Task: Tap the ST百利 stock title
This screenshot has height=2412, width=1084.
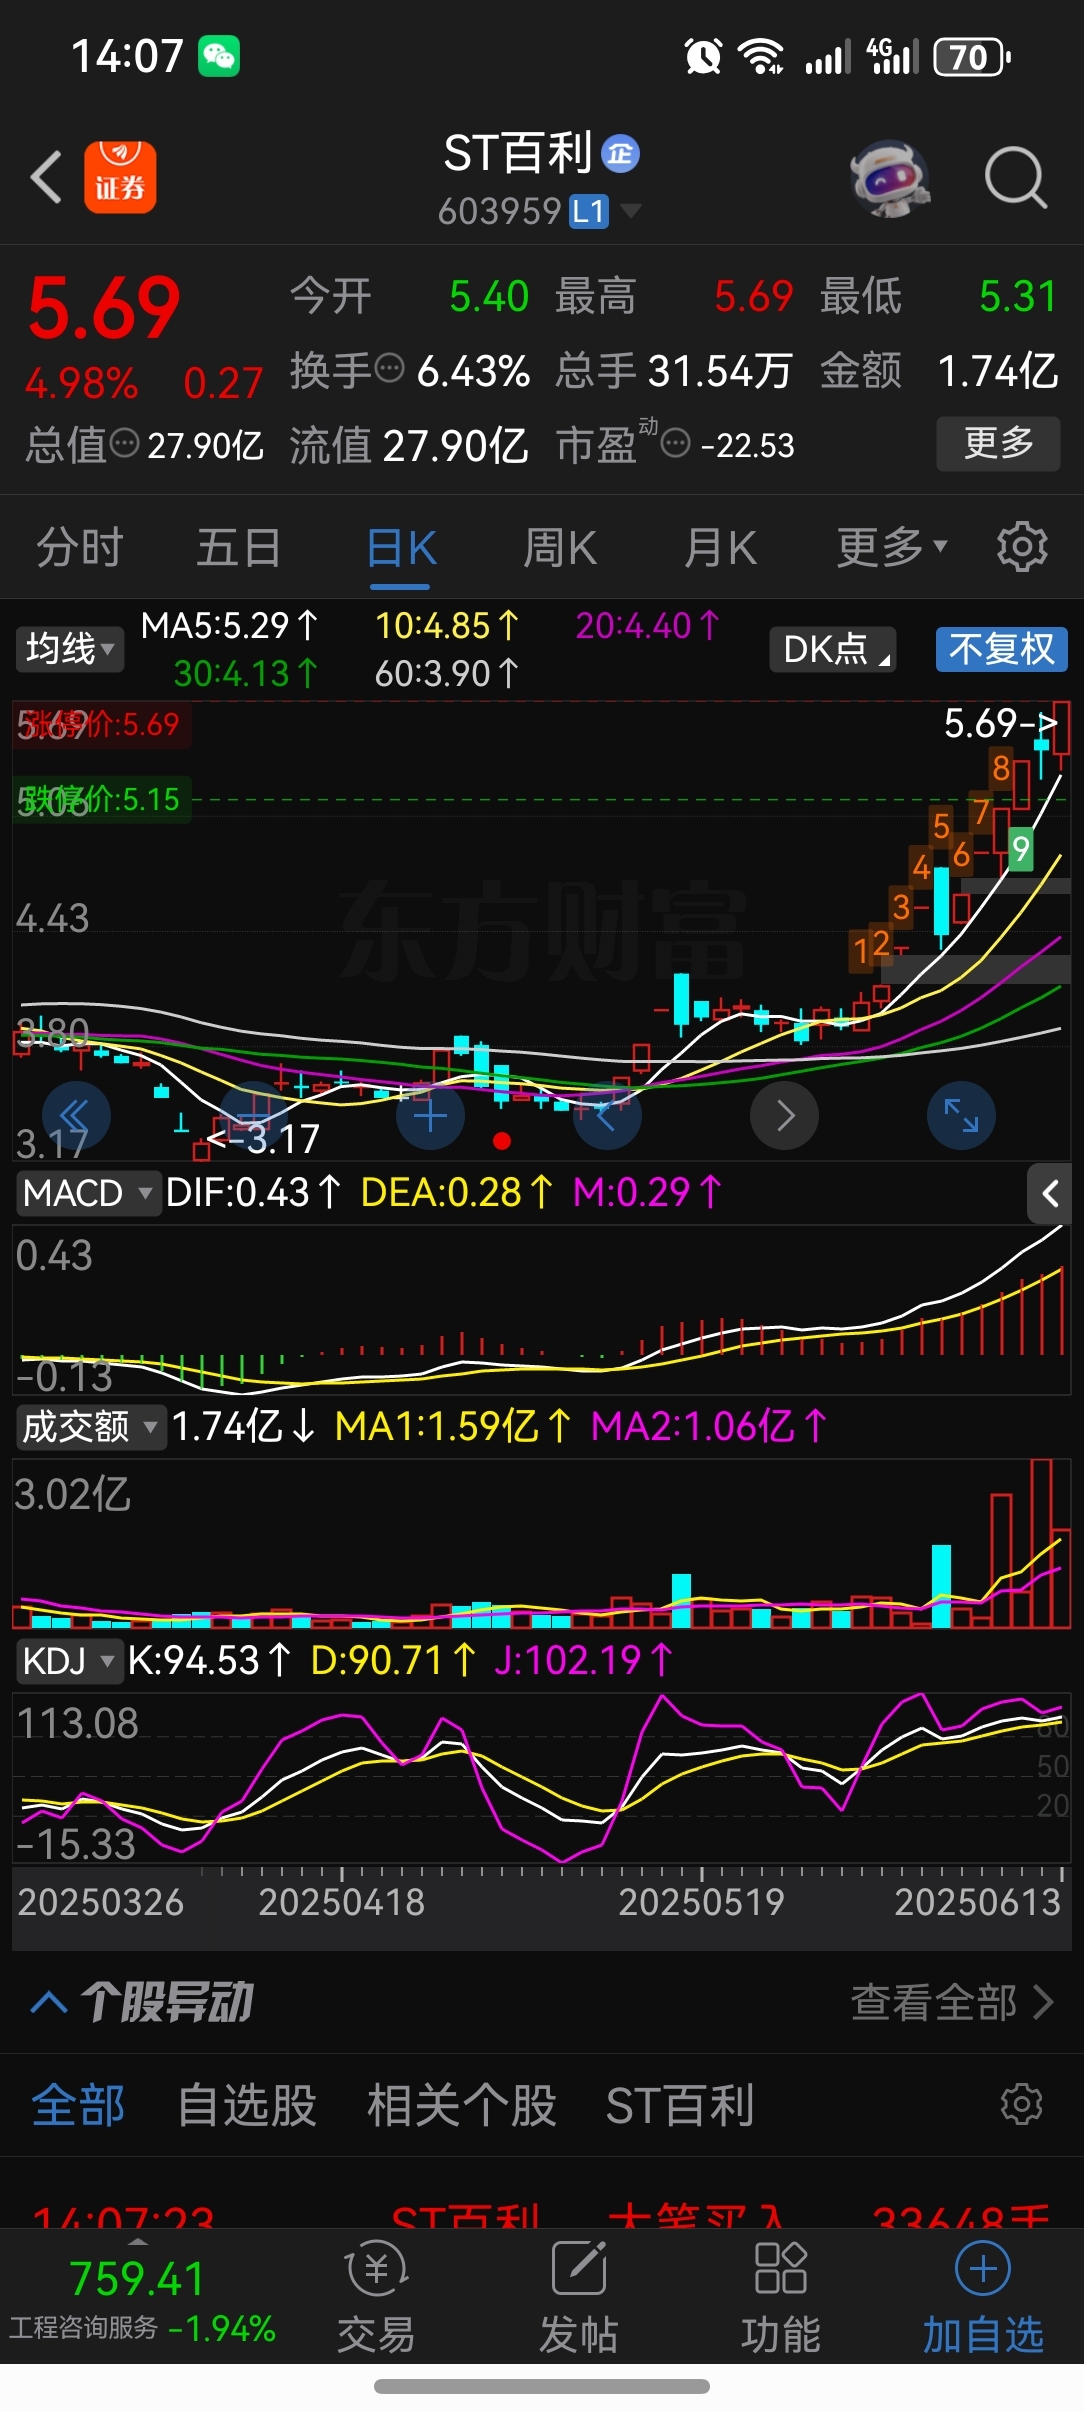Action: pos(518,154)
